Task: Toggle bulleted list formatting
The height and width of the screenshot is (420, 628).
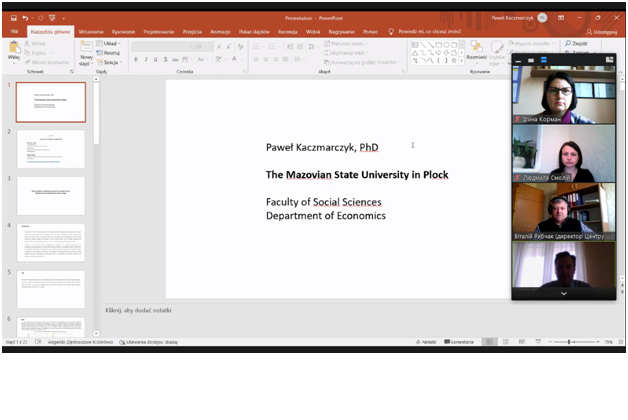Action: [258, 47]
